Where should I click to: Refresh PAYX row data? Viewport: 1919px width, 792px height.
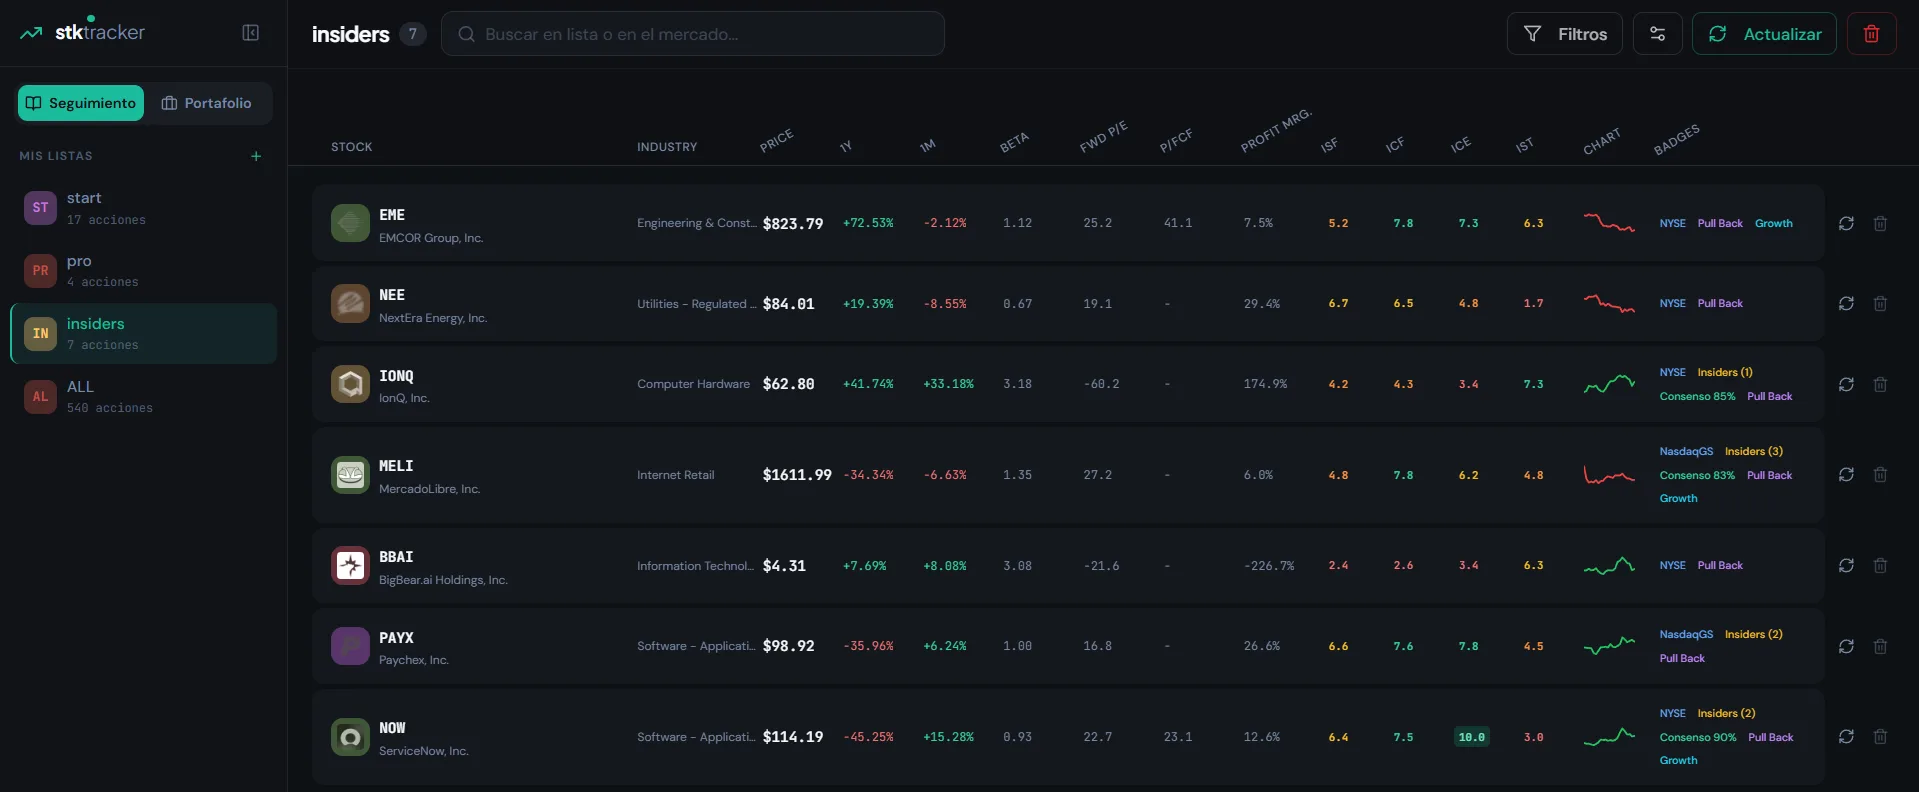pyautogui.click(x=1846, y=646)
